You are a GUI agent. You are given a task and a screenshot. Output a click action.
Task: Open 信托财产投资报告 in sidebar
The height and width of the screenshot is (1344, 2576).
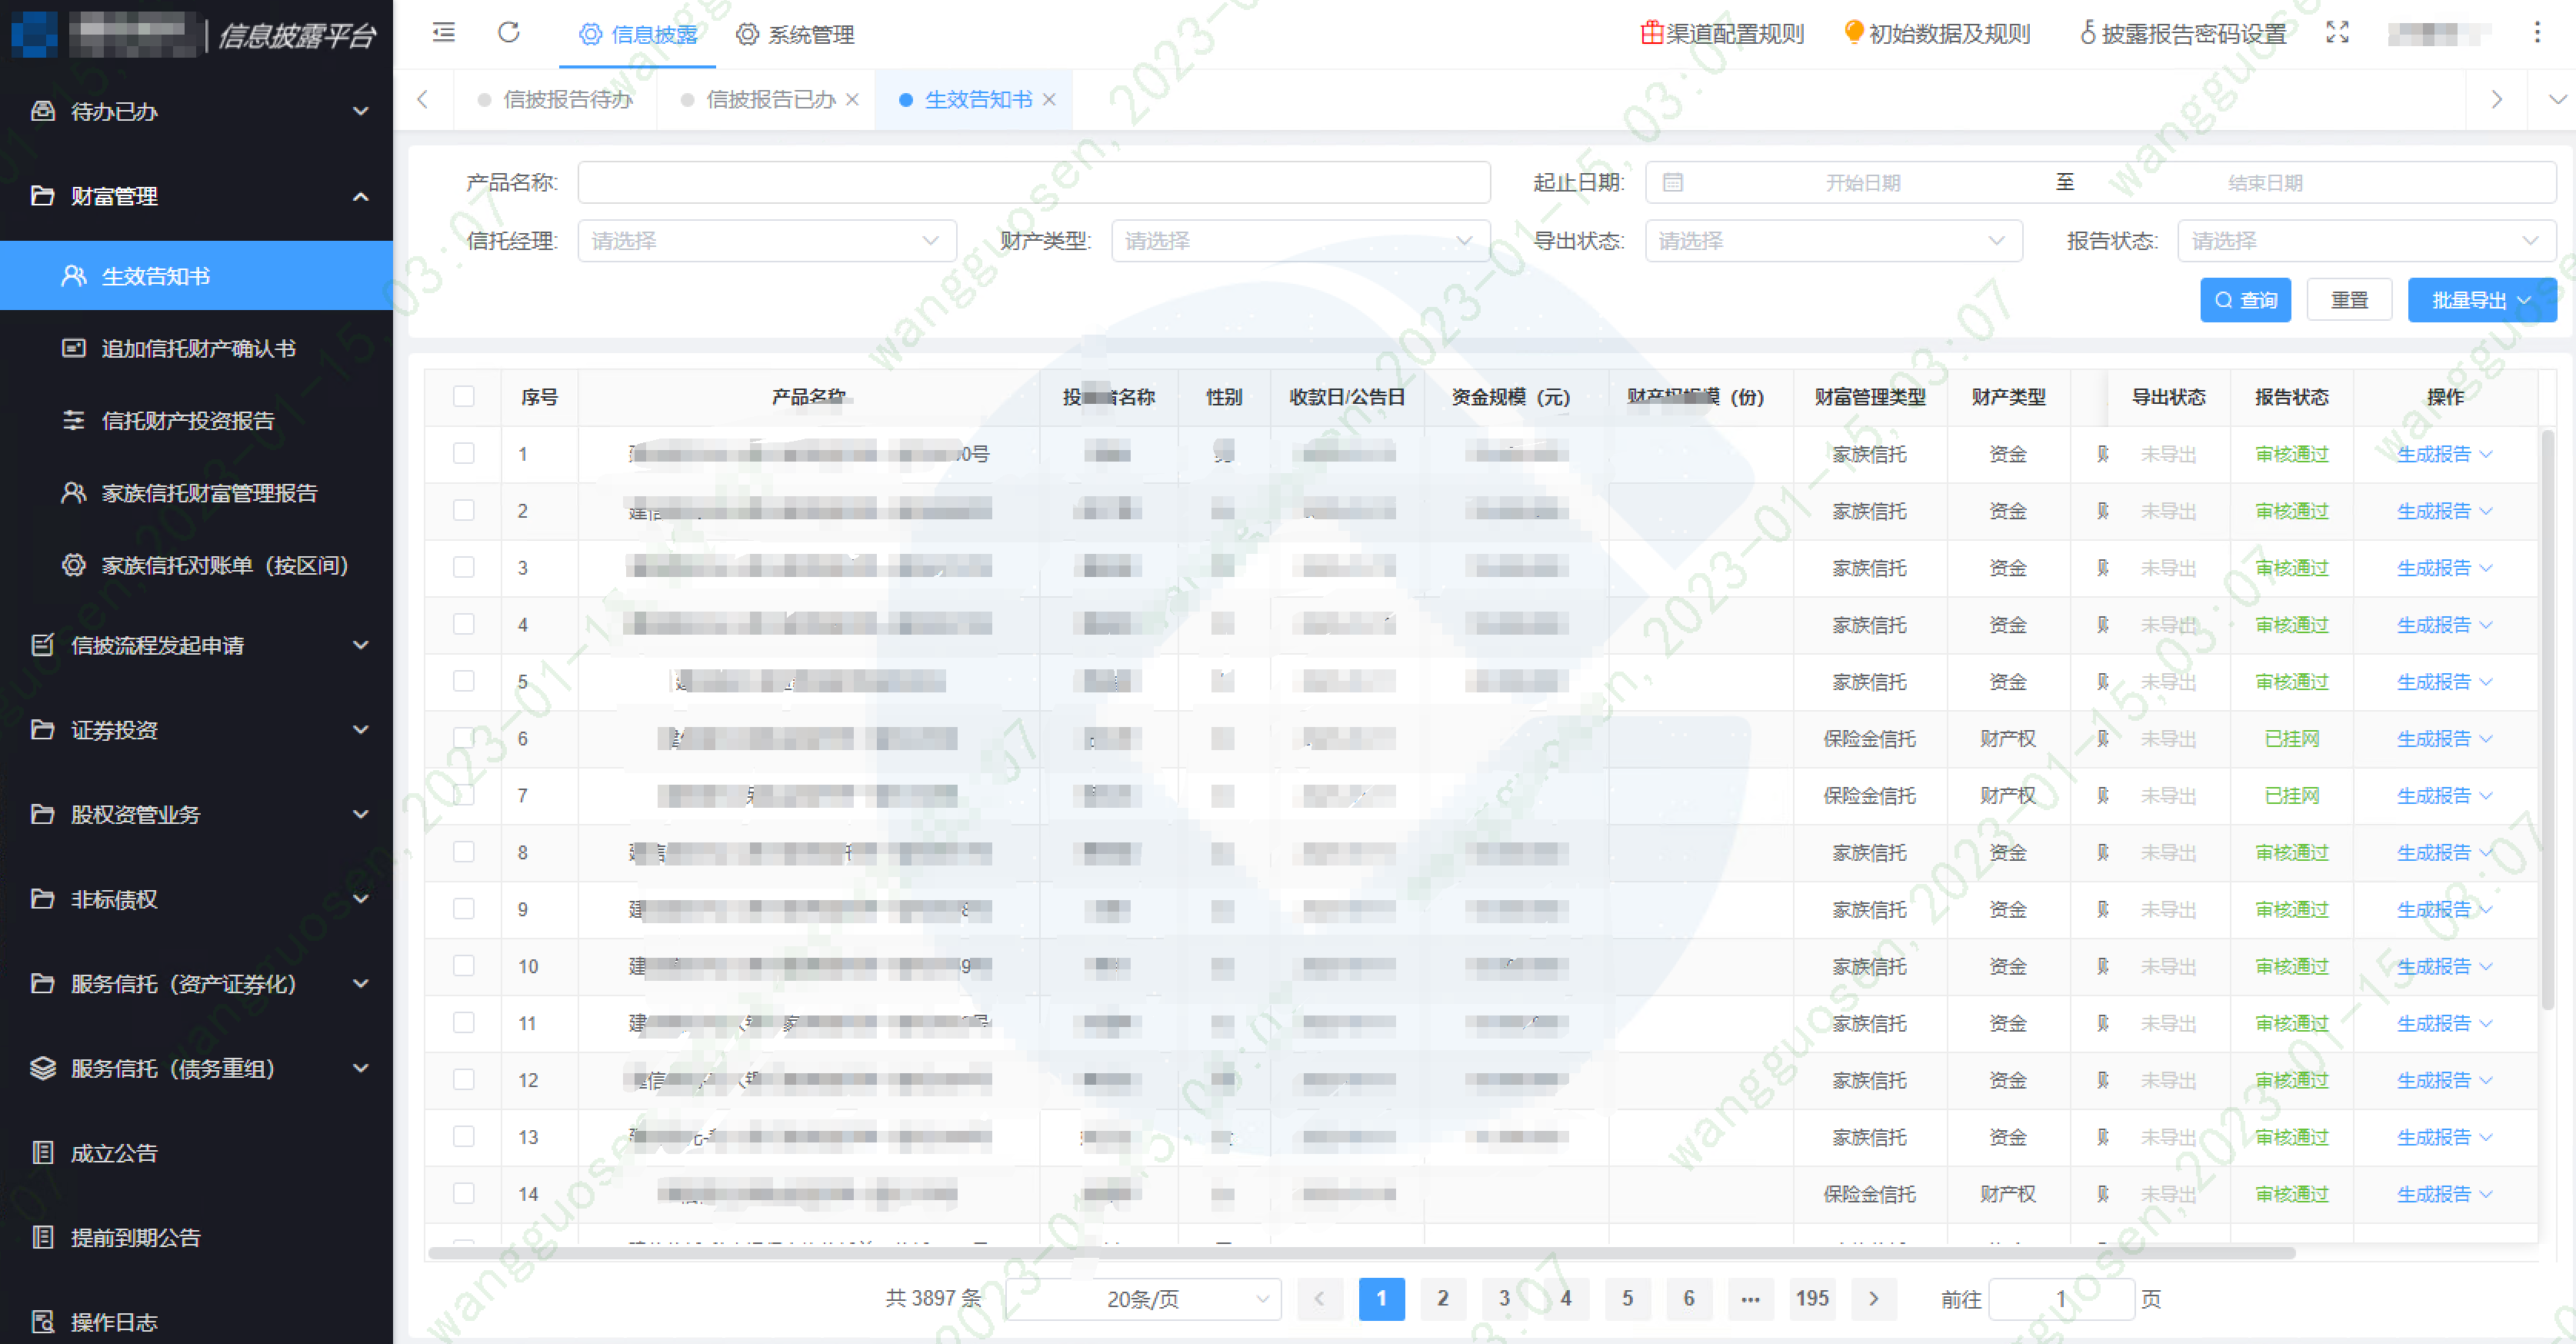197,420
